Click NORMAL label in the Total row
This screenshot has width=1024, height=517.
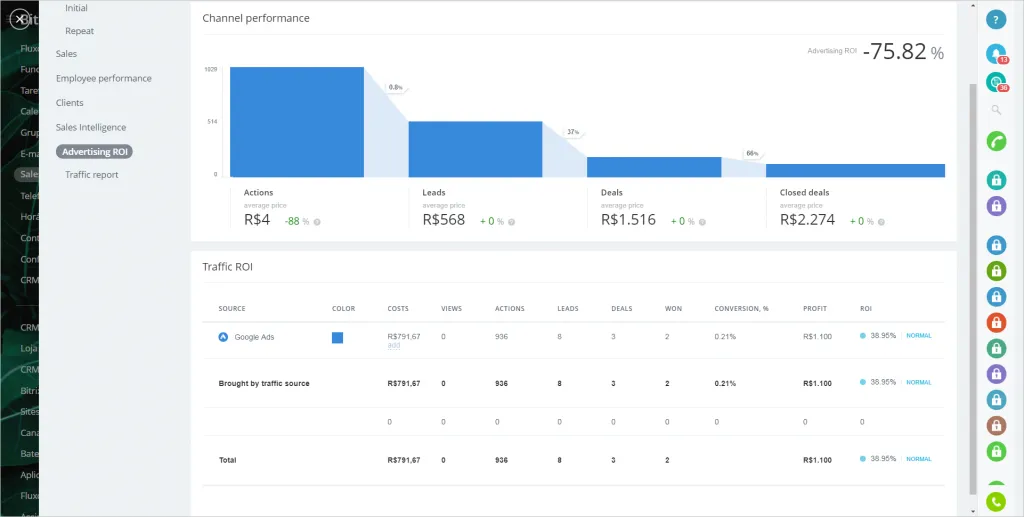tap(919, 459)
